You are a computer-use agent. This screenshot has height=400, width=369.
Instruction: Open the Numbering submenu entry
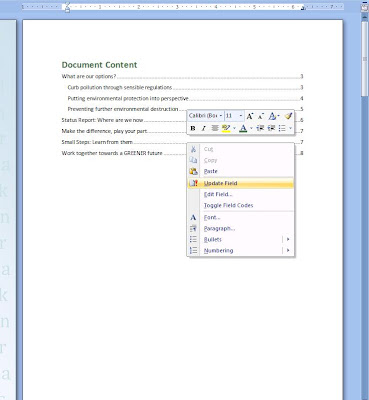click(241, 250)
